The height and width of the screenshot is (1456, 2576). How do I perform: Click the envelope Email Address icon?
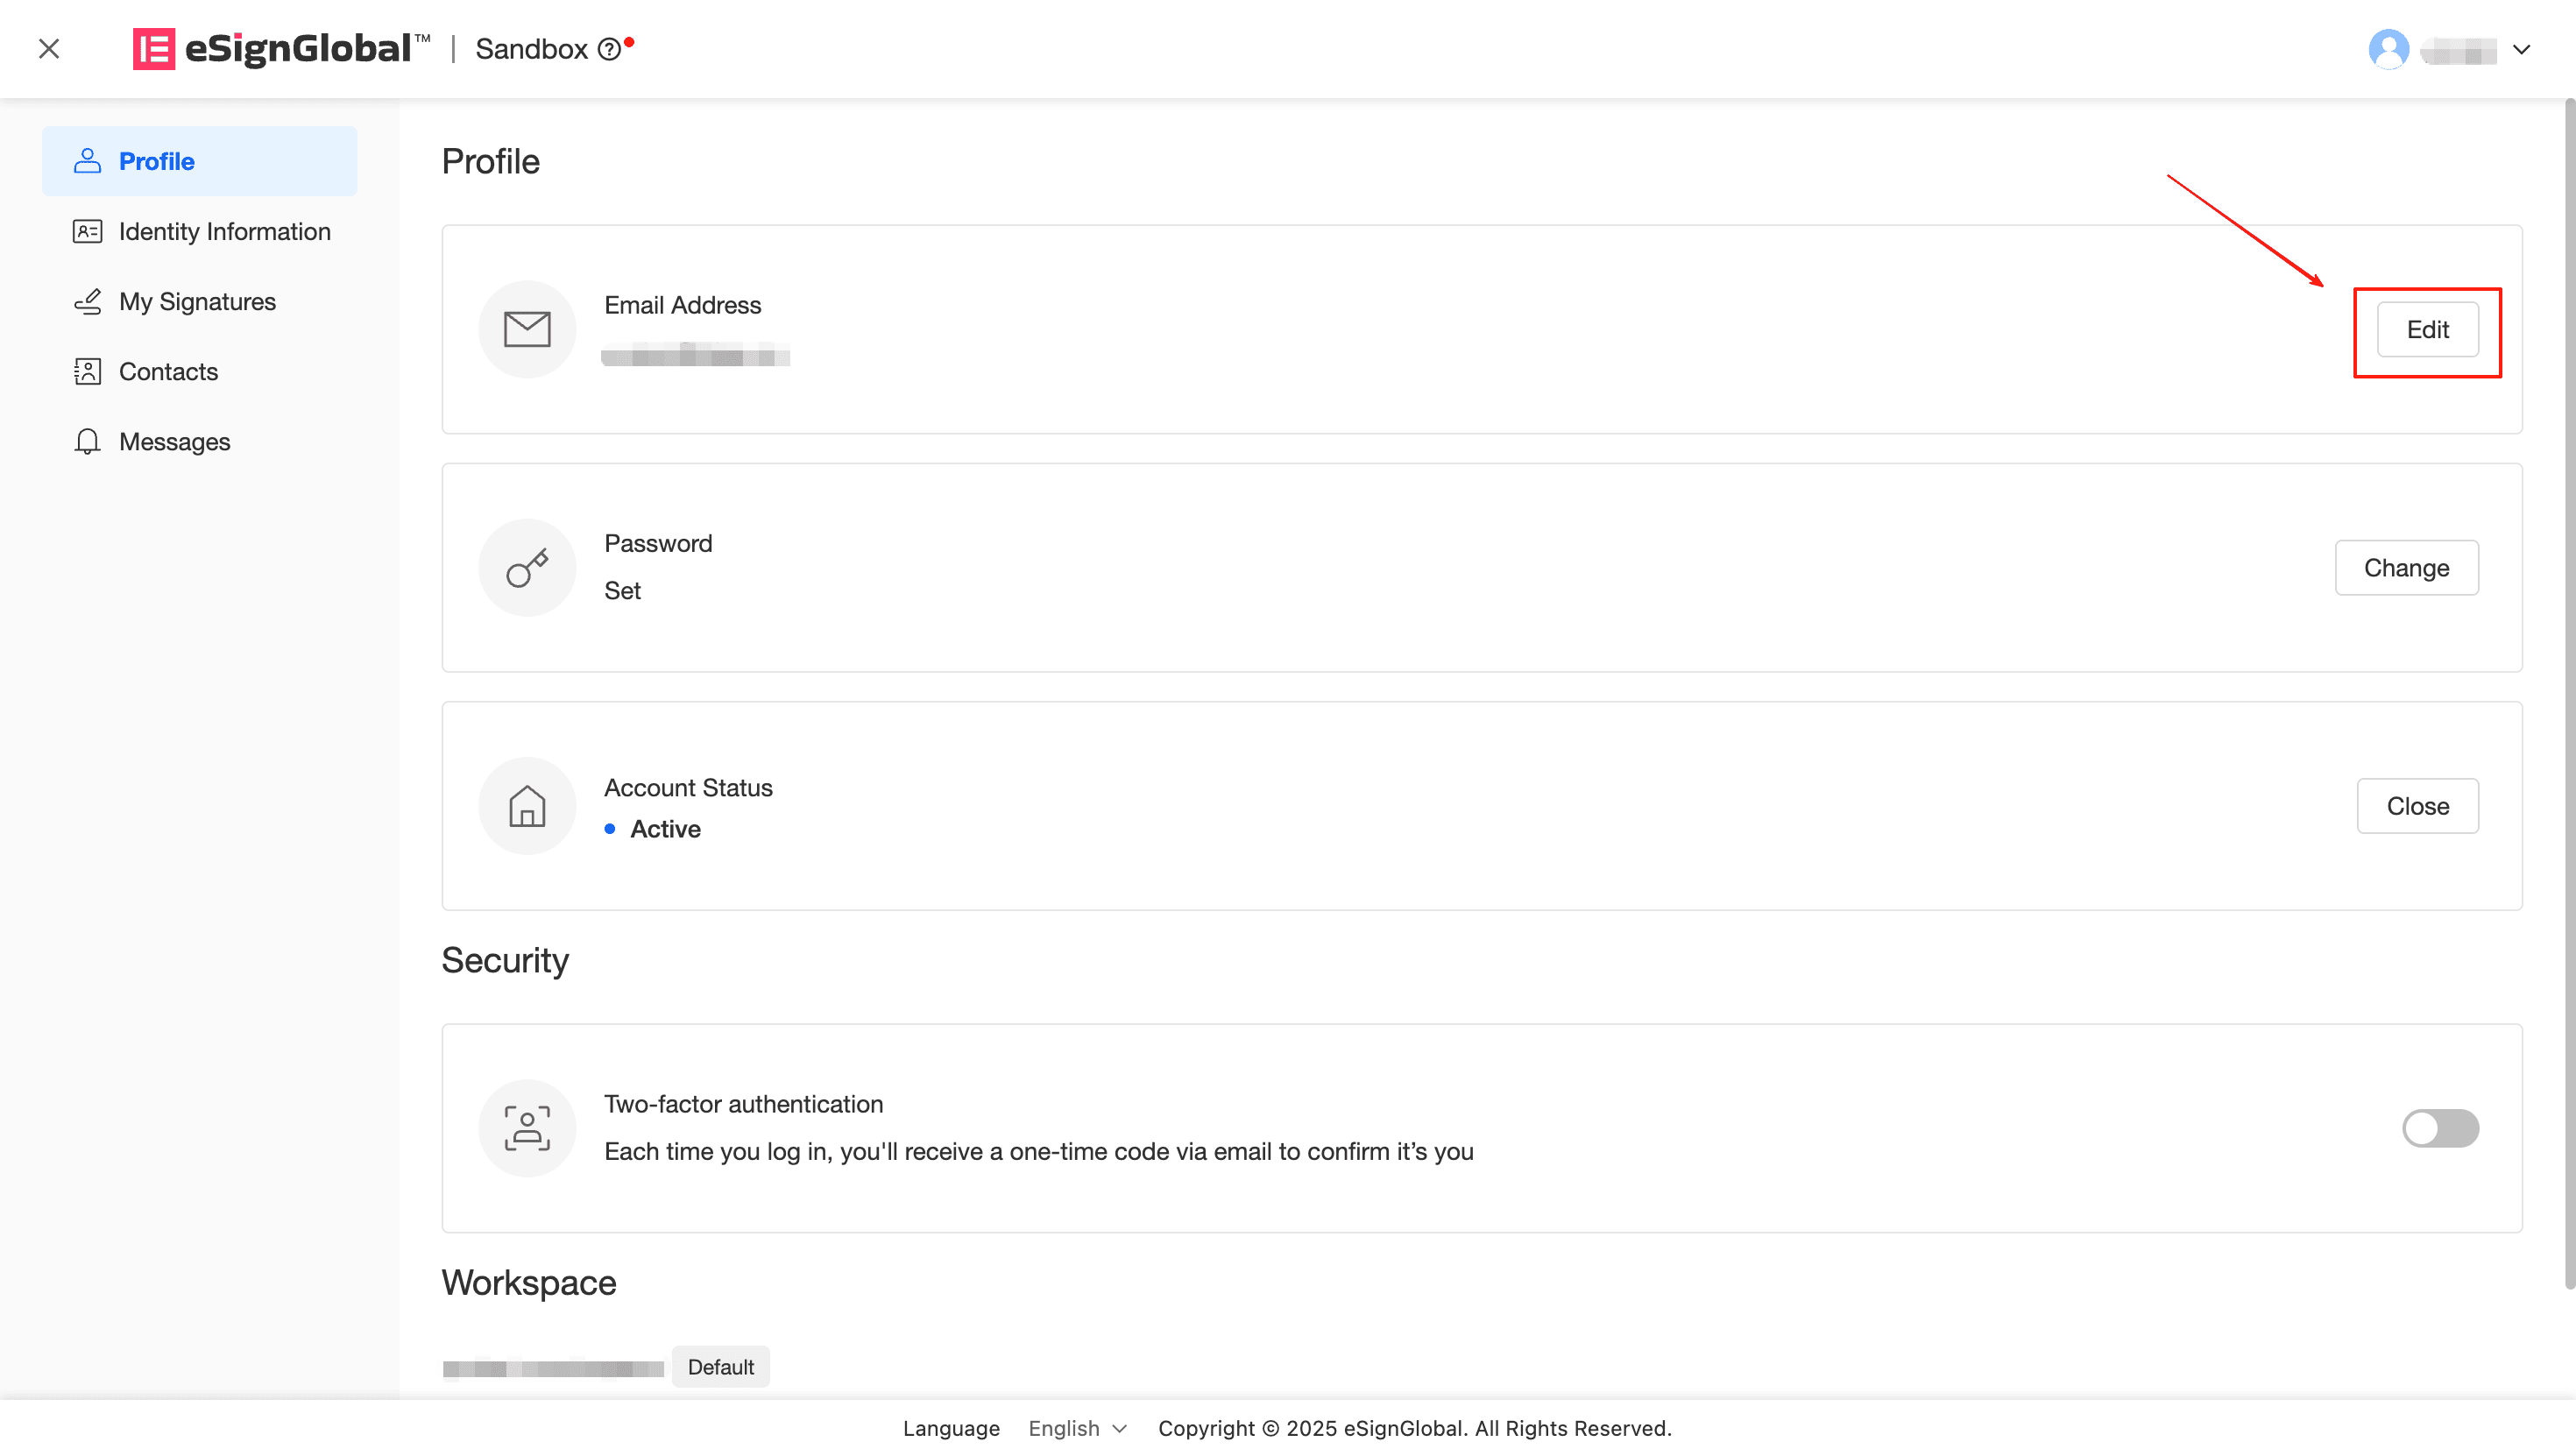(527, 329)
